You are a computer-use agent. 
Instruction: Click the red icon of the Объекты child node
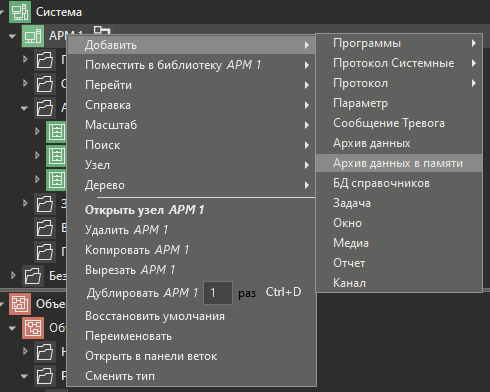(x=33, y=328)
